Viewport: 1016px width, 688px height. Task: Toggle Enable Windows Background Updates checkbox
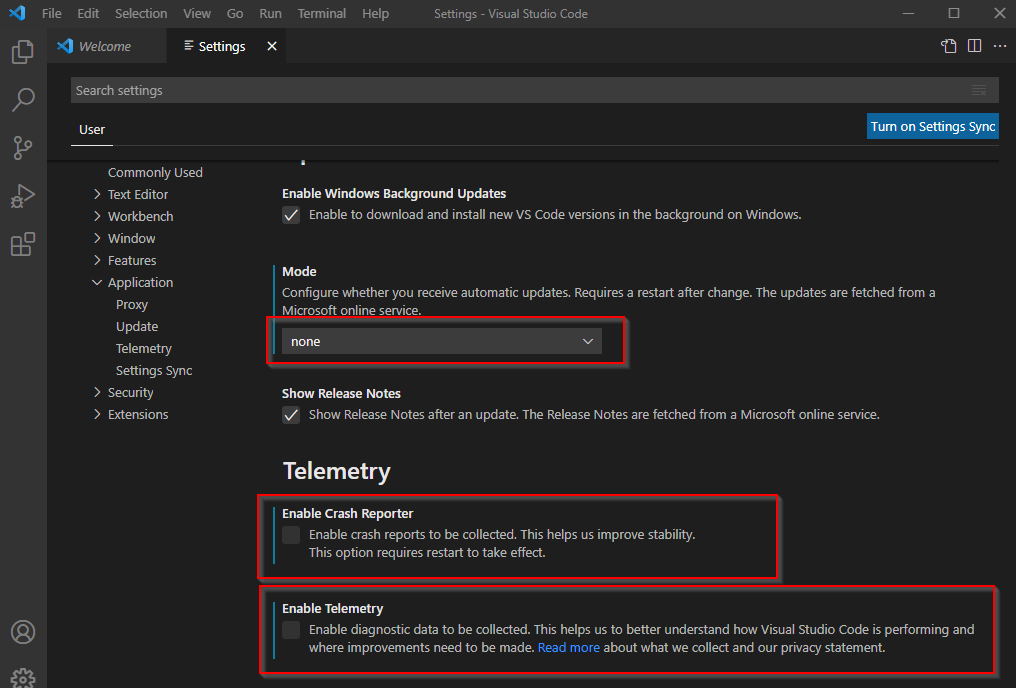[291, 215]
